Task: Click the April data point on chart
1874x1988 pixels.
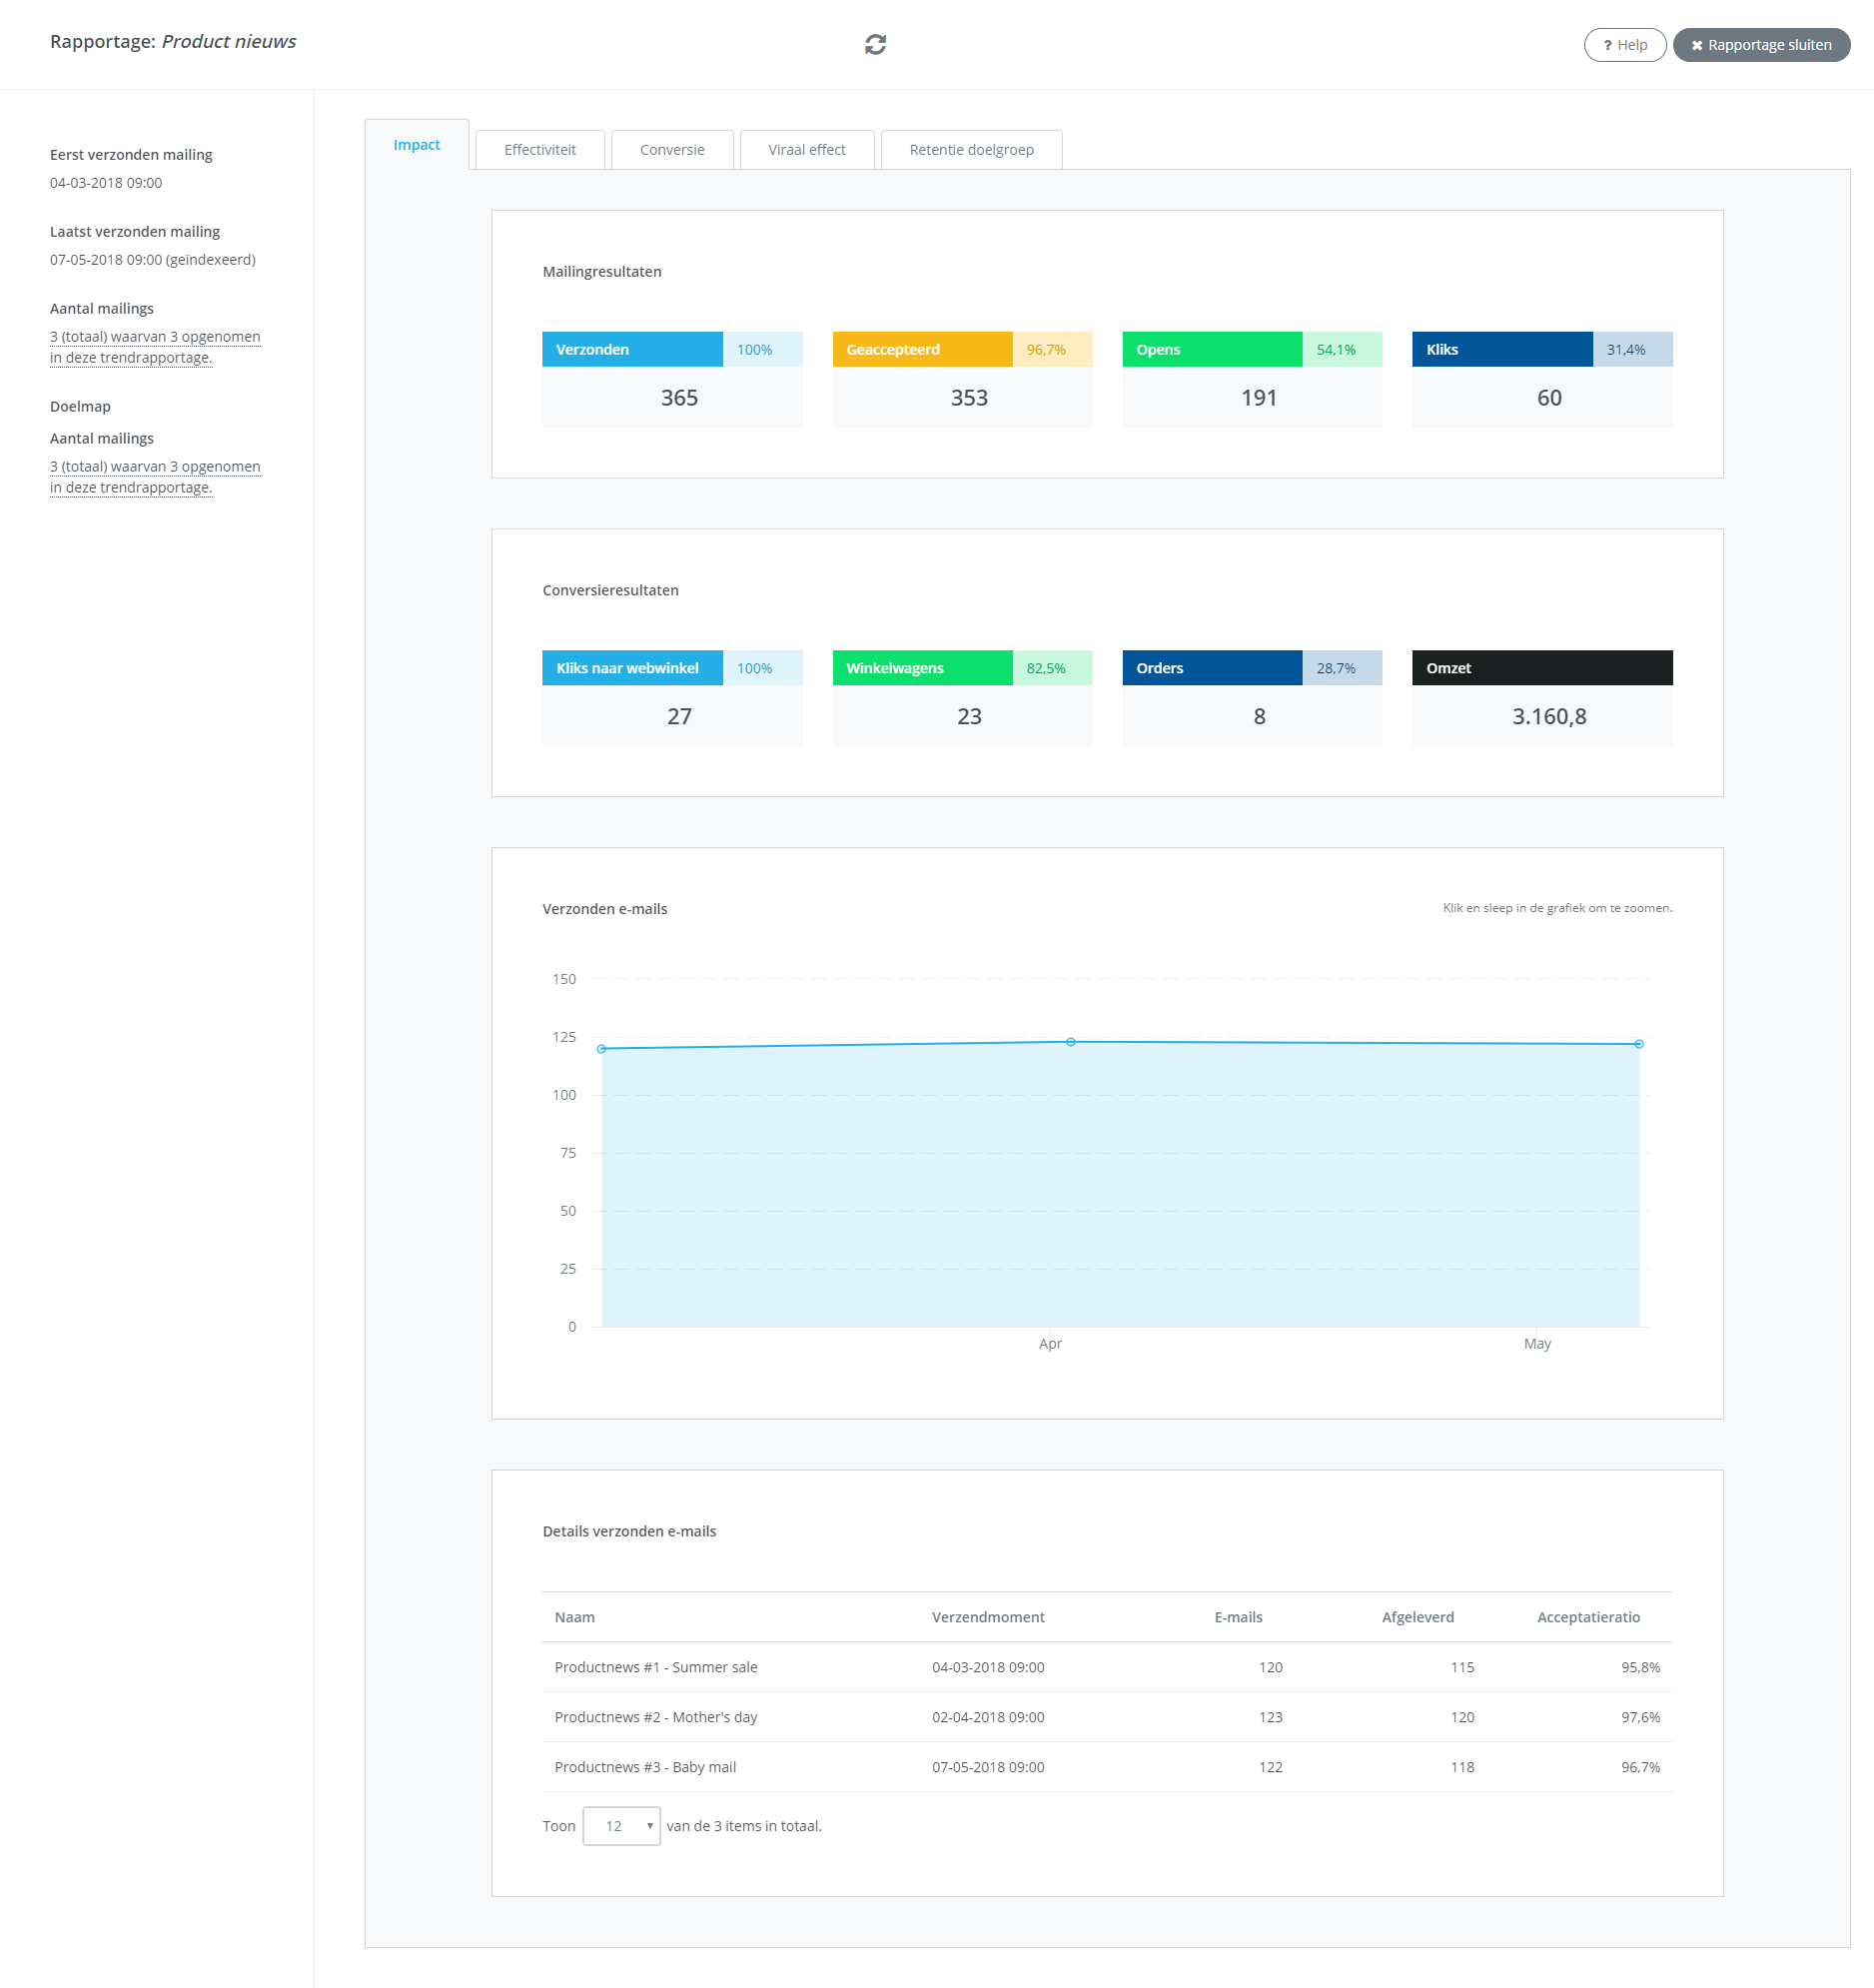Action: tap(1070, 1042)
